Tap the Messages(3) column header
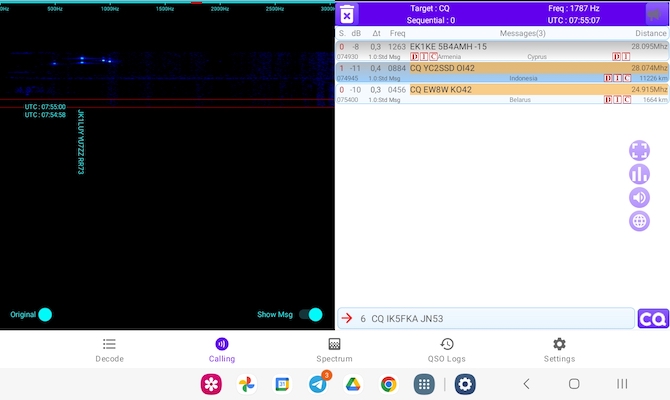The height and width of the screenshot is (400, 670). click(x=523, y=33)
